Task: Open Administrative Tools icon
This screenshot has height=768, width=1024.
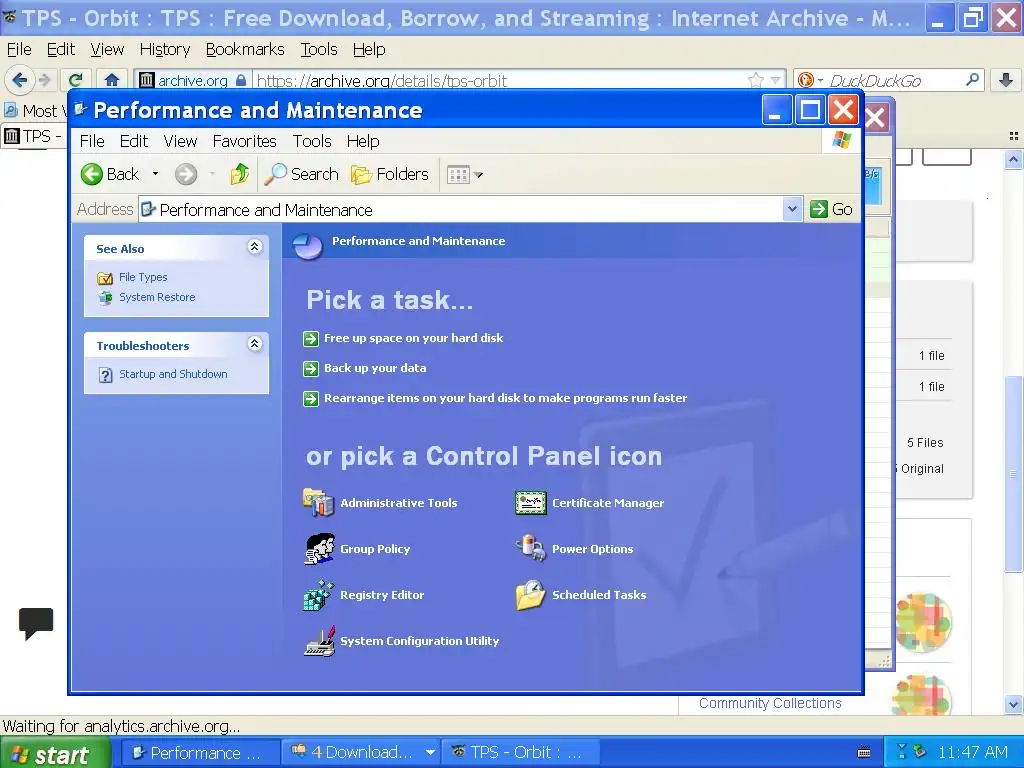Action: click(318, 503)
